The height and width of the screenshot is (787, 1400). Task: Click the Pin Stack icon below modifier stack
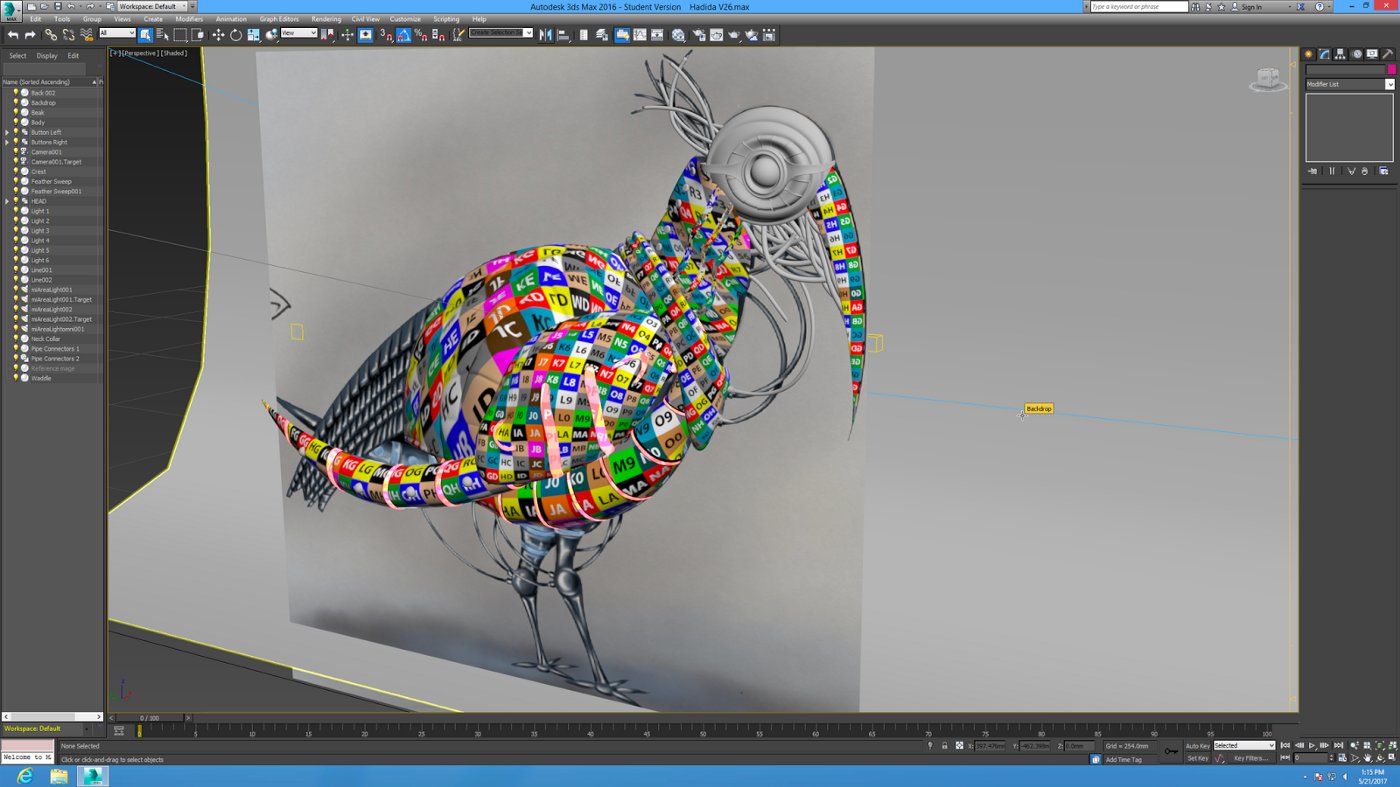click(1314, 171)
